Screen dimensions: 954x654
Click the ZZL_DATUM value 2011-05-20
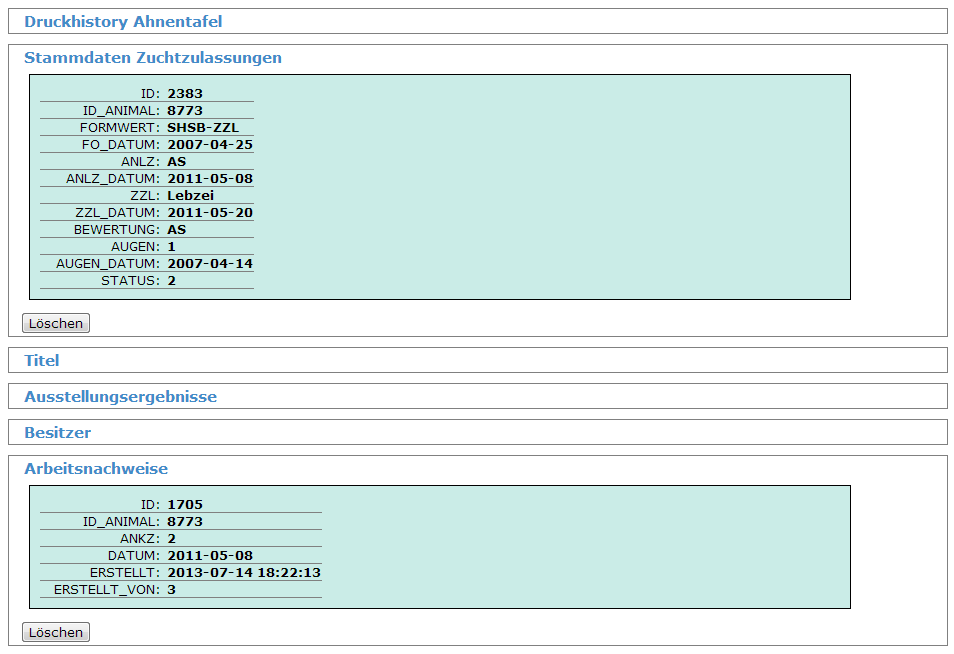coord(210,213)
